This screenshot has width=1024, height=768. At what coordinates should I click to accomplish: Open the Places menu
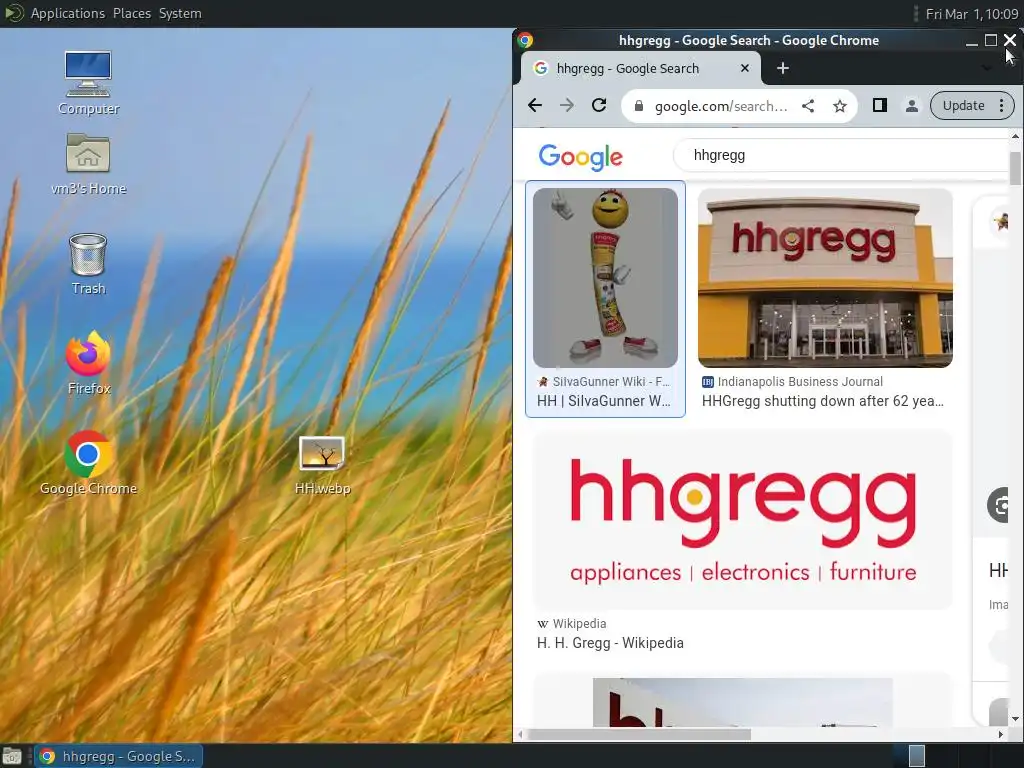131,13
